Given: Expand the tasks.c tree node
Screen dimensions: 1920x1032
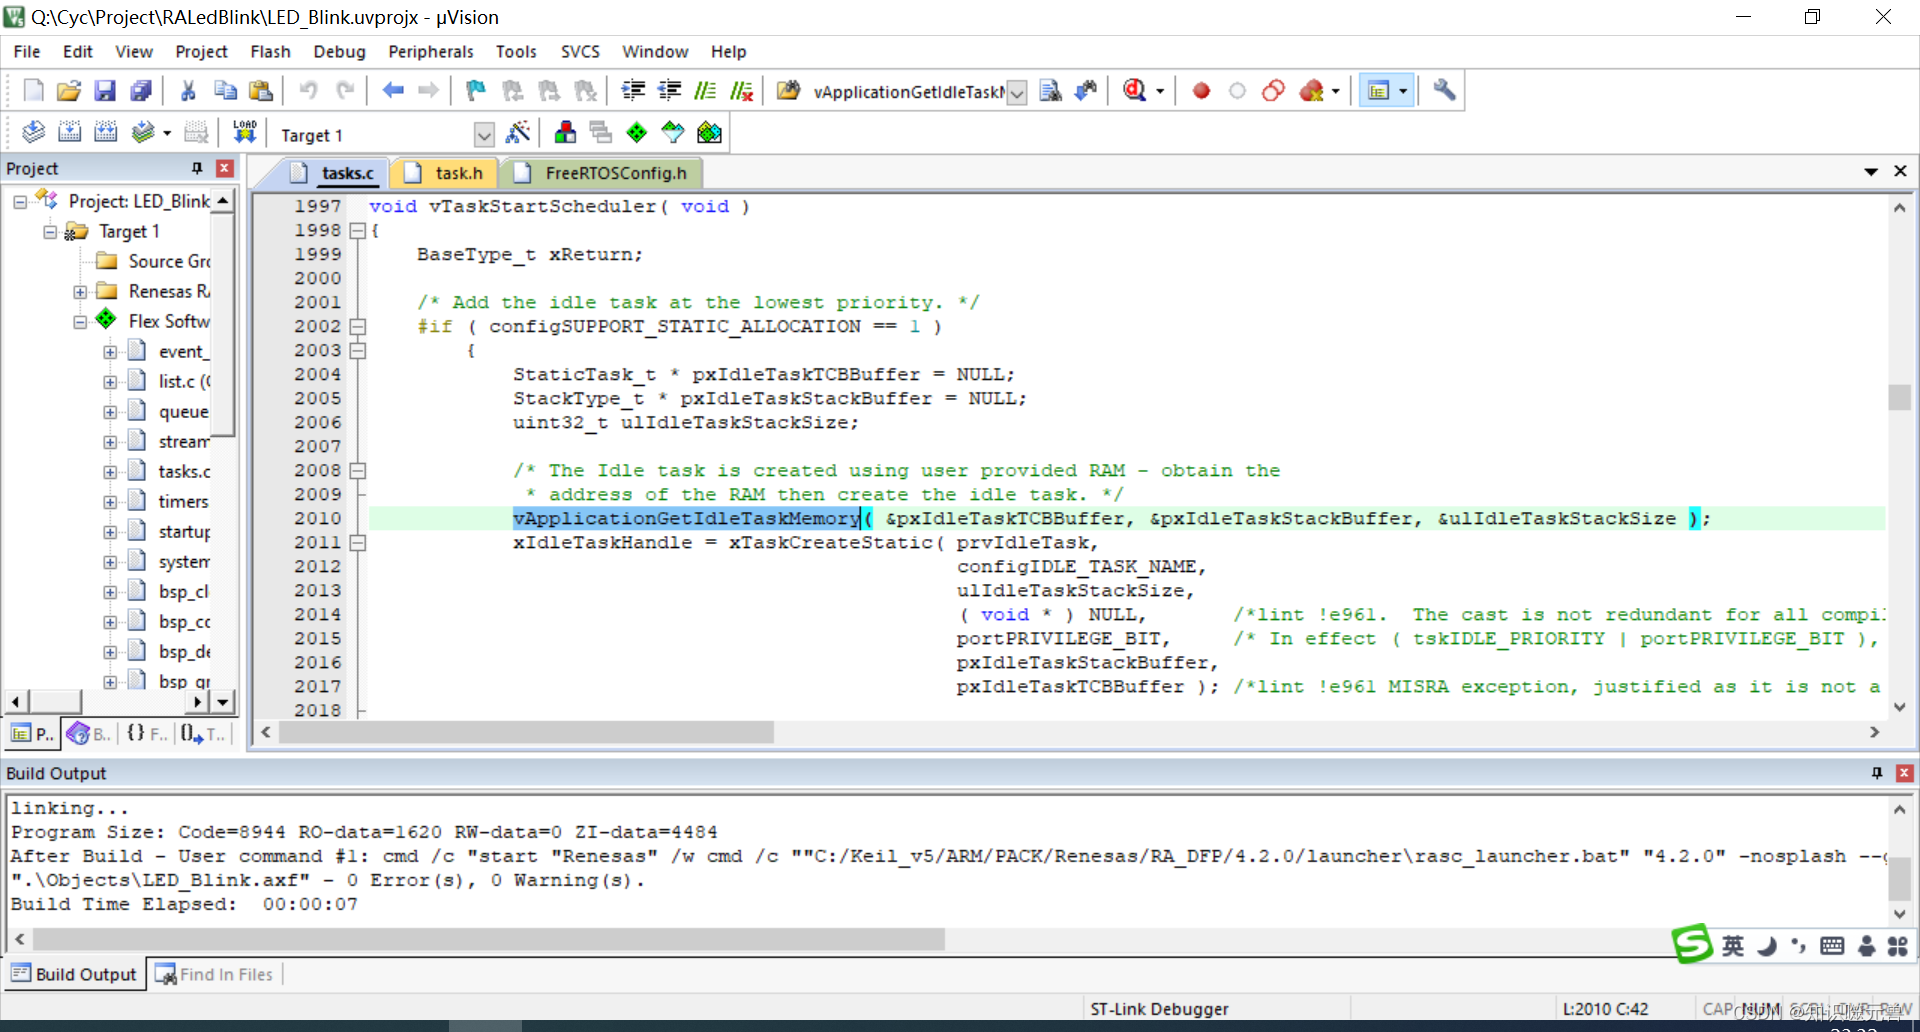Looking at the screenshot, I should 110,472.
